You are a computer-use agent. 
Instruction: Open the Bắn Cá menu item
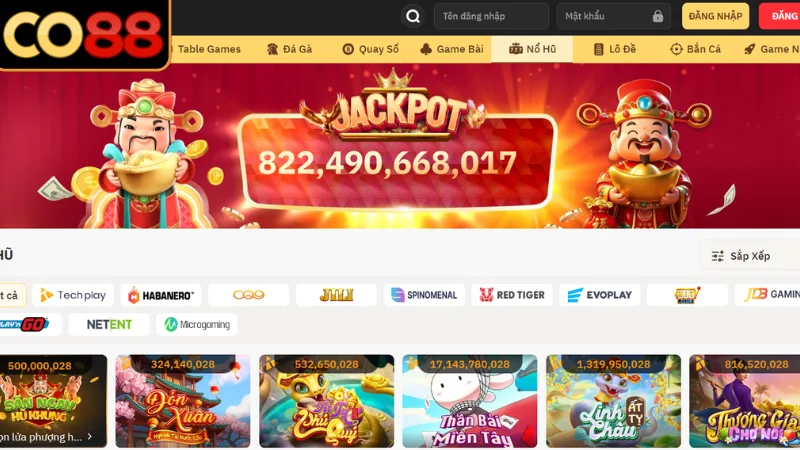[695, 49]
